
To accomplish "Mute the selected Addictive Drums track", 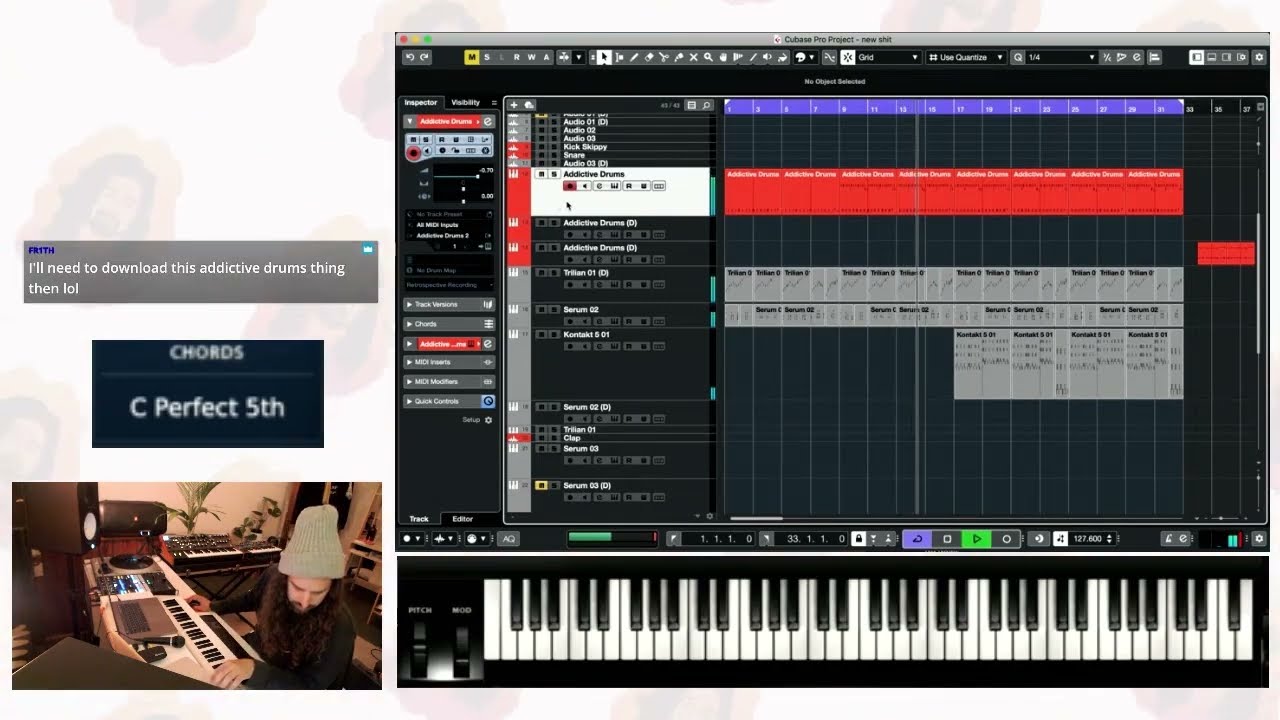I will [541, 174].
